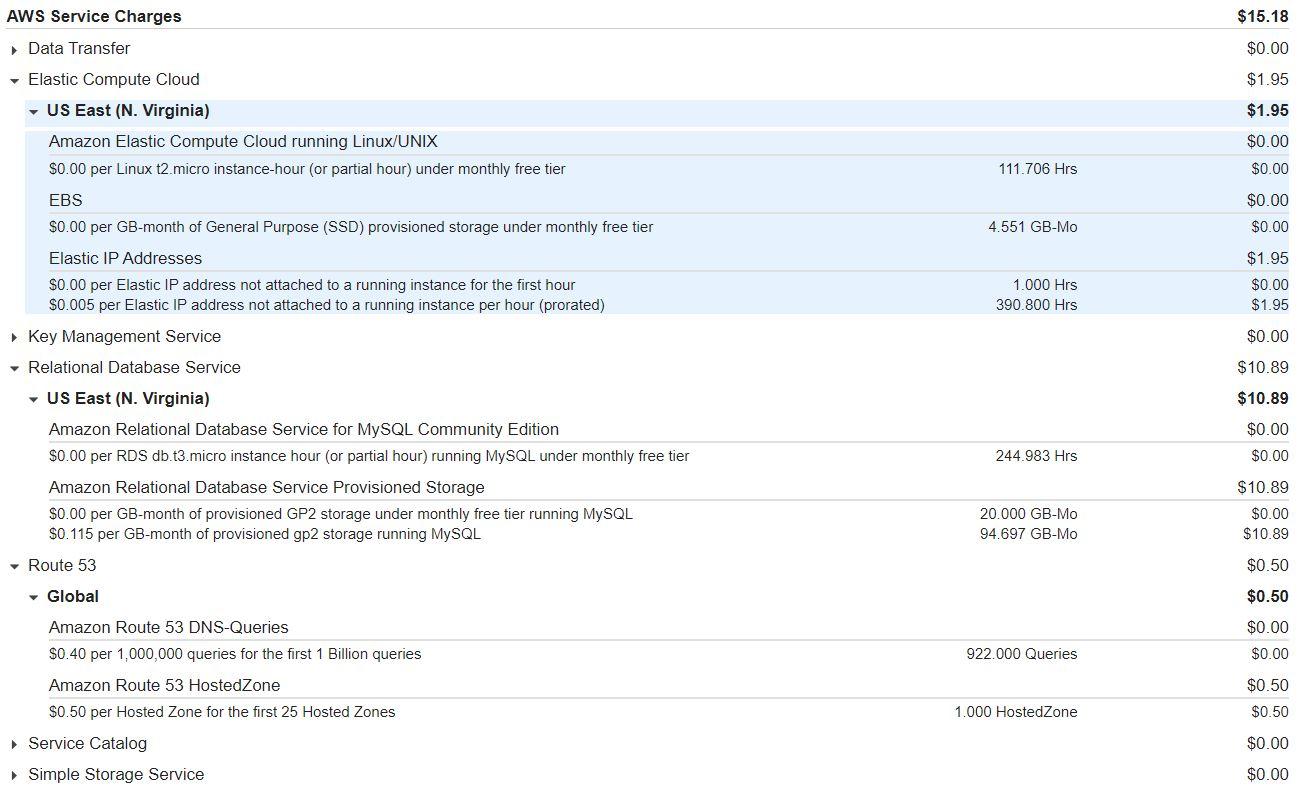The width and height of the screenshot is (1315, 793).
Task: Click the 1.000 HostedZone usage value
Action: coord(1016,712)
